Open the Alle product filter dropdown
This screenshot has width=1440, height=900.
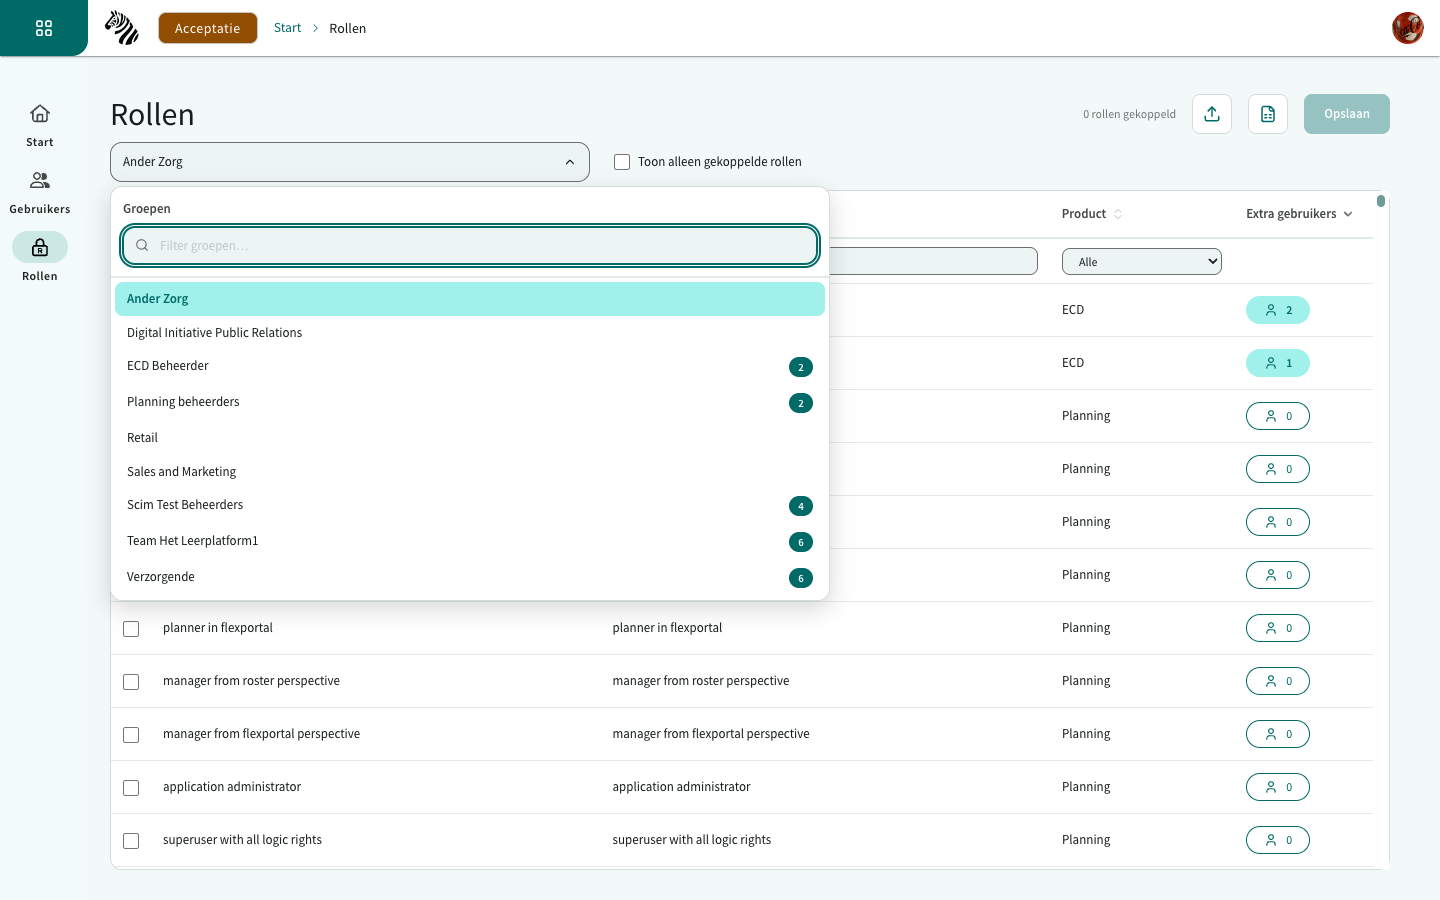pyautogui.click(x=1142, y=262)
